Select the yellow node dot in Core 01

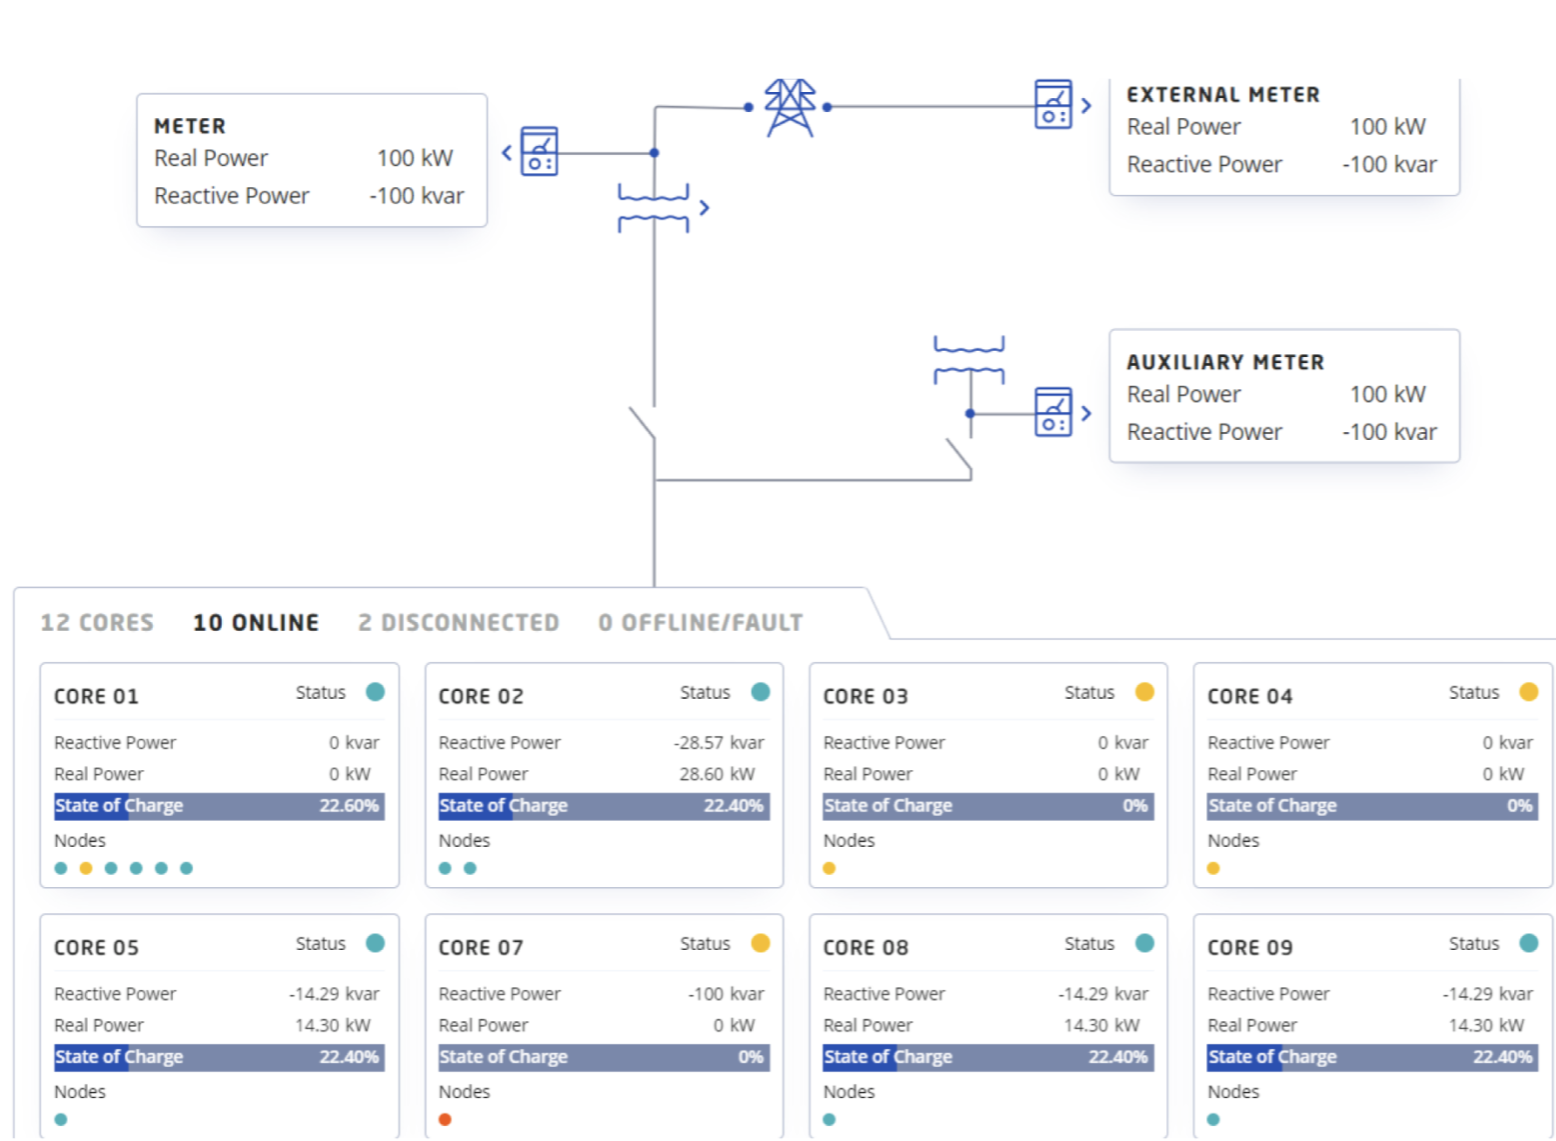click(x=86, y=868)
